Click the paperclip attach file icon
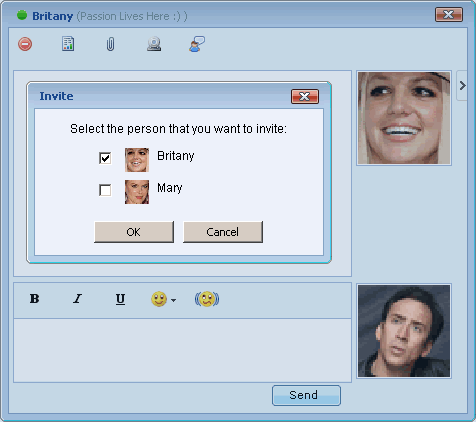This screenshot has height=422, width=476. coord(110,44)
